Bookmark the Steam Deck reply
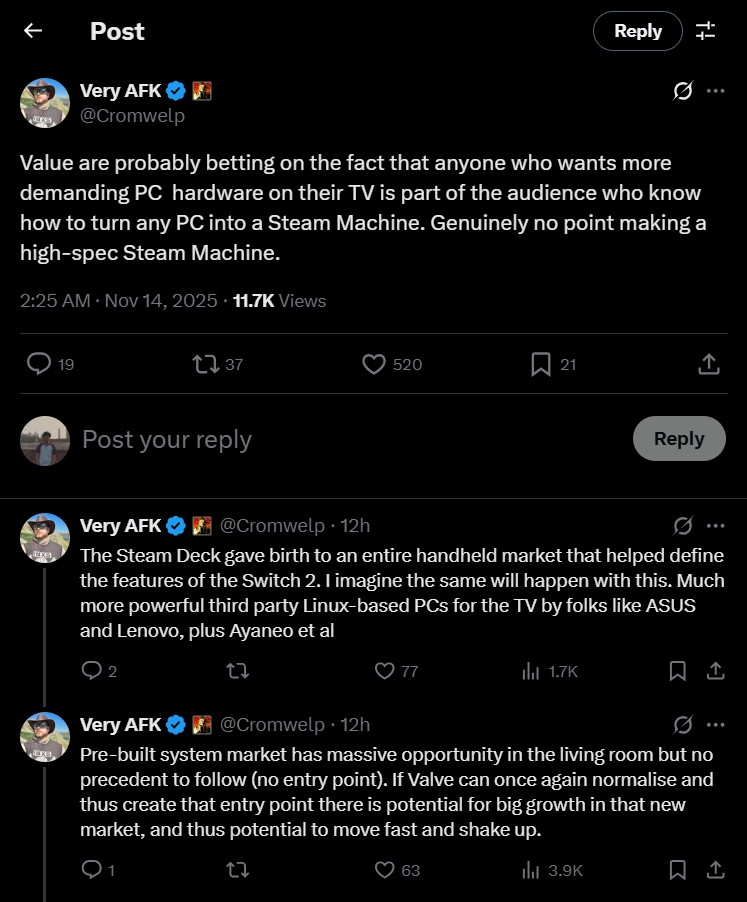 point(677,671)
